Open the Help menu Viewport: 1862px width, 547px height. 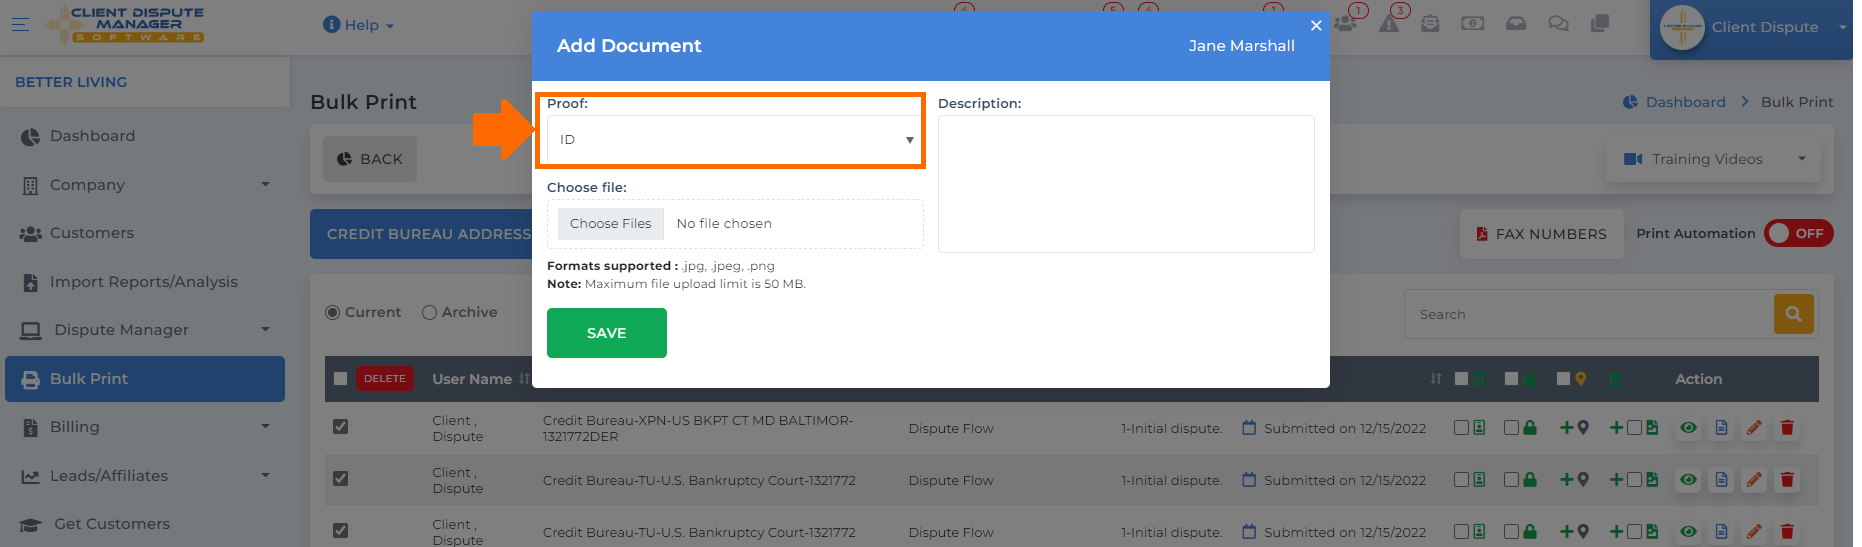[359, 25]
